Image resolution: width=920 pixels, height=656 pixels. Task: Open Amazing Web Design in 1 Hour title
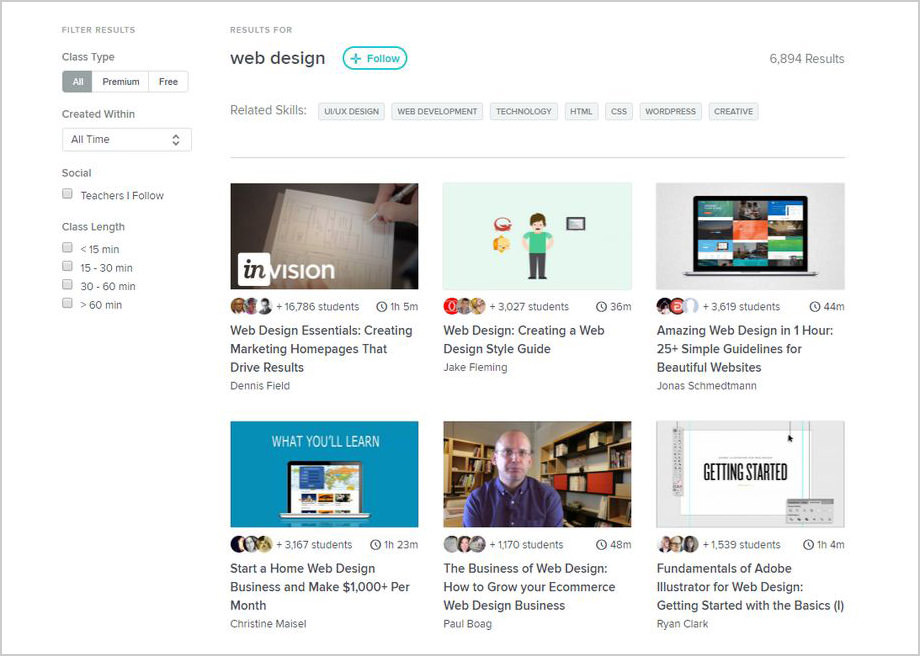745,349
